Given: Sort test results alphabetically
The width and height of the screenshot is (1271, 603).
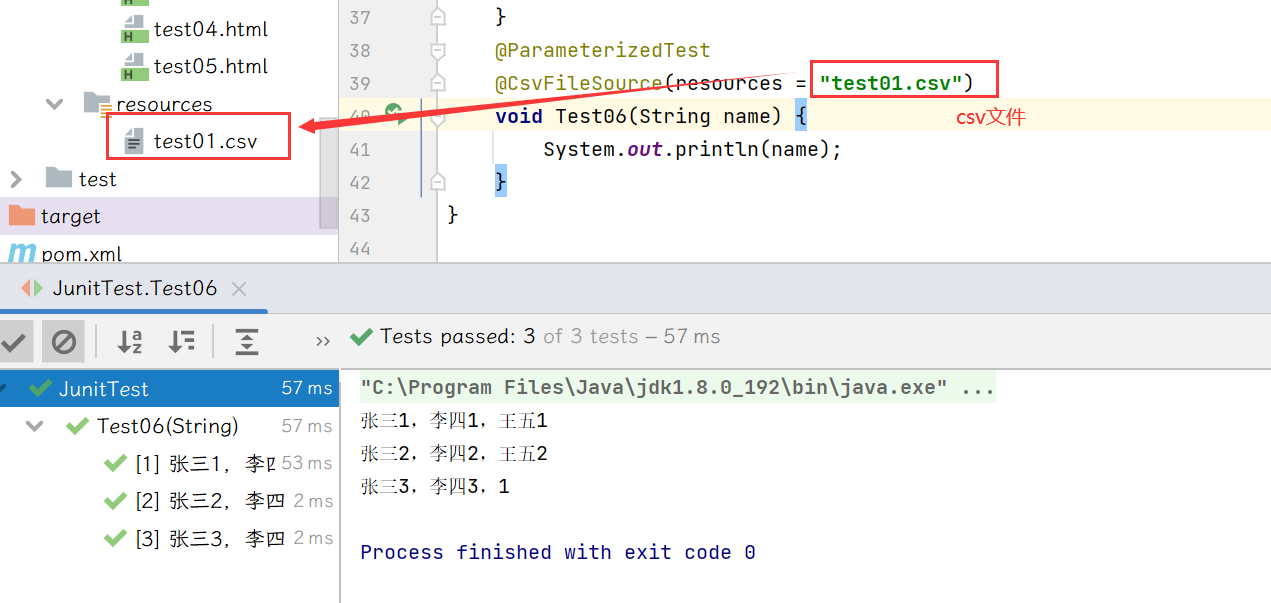Looking at the screenshot, I should (129, 342).
